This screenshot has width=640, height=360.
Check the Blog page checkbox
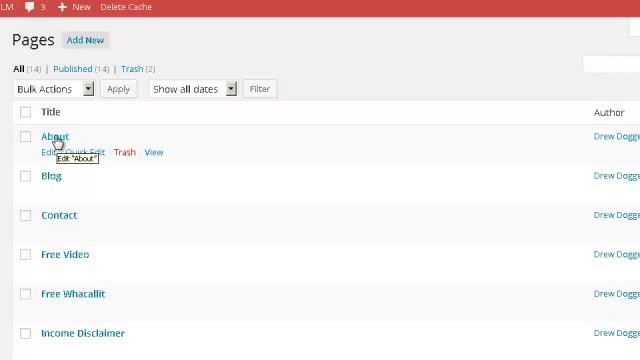coord(25,176)
